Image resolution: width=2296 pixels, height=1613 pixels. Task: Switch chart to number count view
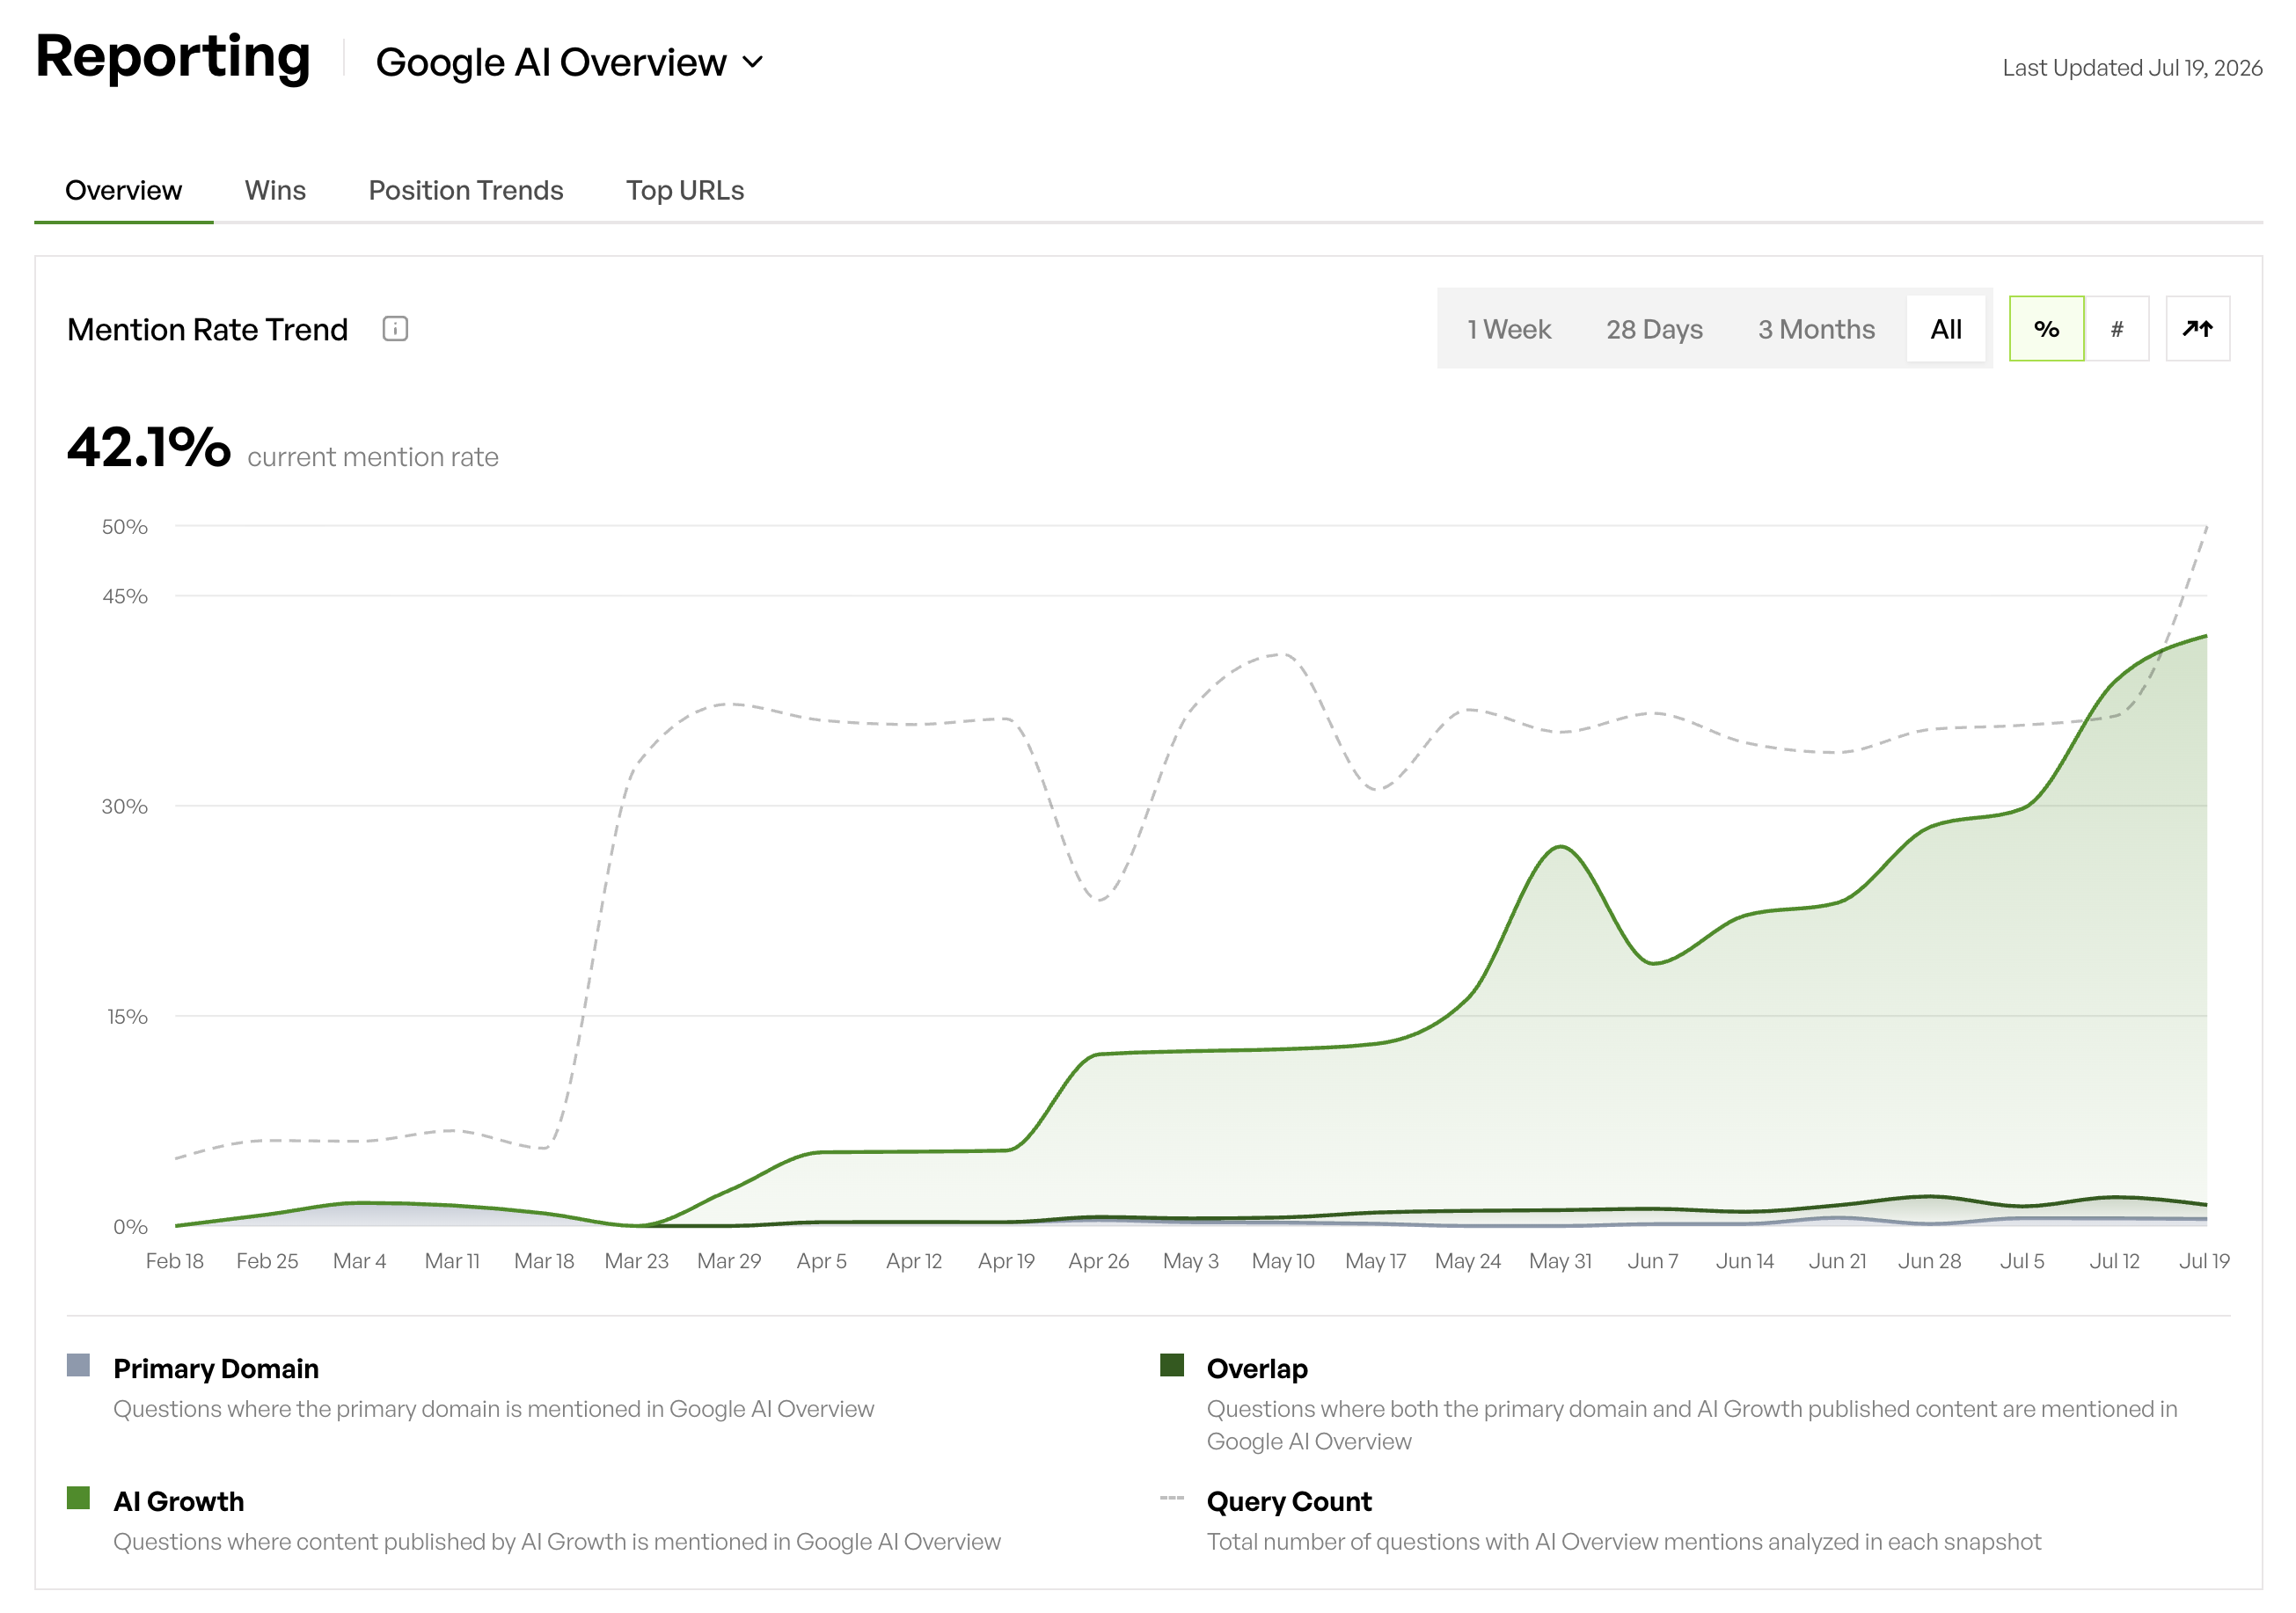pos(2117,329)
